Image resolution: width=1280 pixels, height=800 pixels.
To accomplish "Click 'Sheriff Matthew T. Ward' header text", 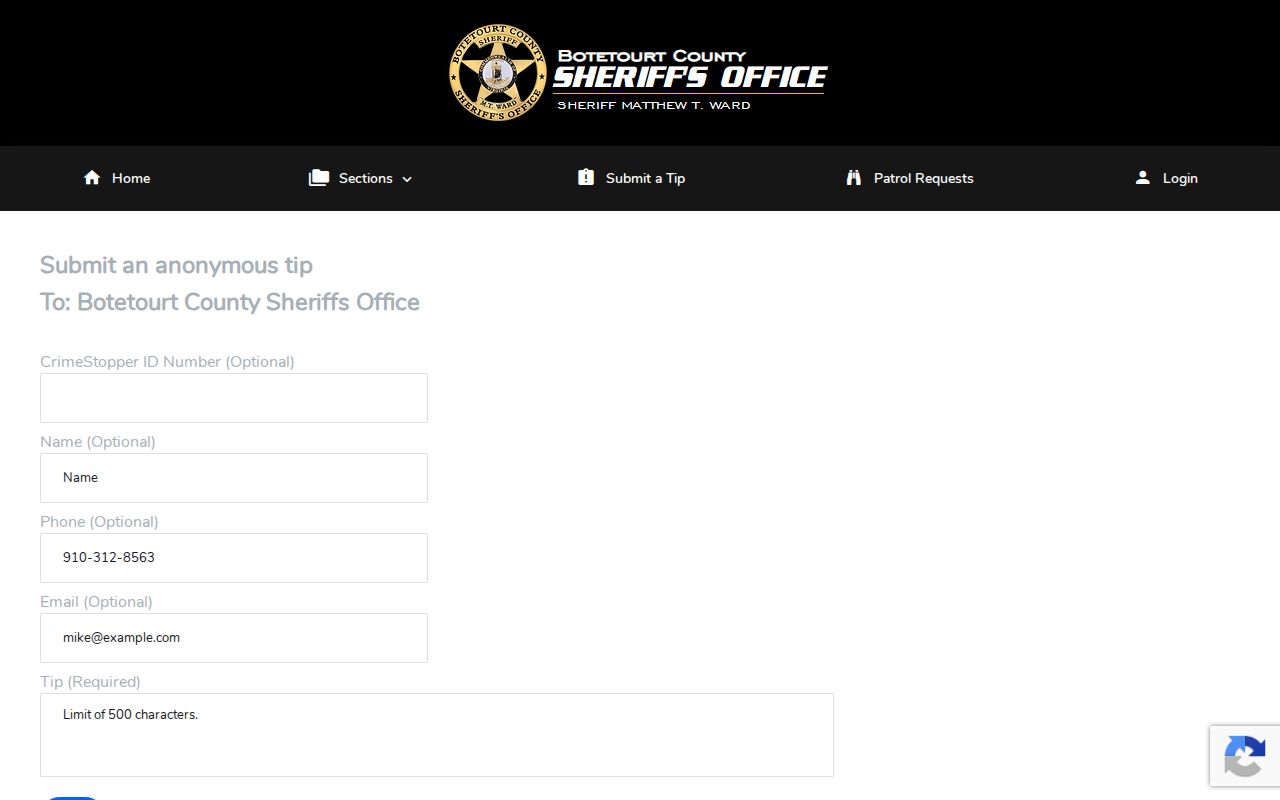I will click(653, 105).
